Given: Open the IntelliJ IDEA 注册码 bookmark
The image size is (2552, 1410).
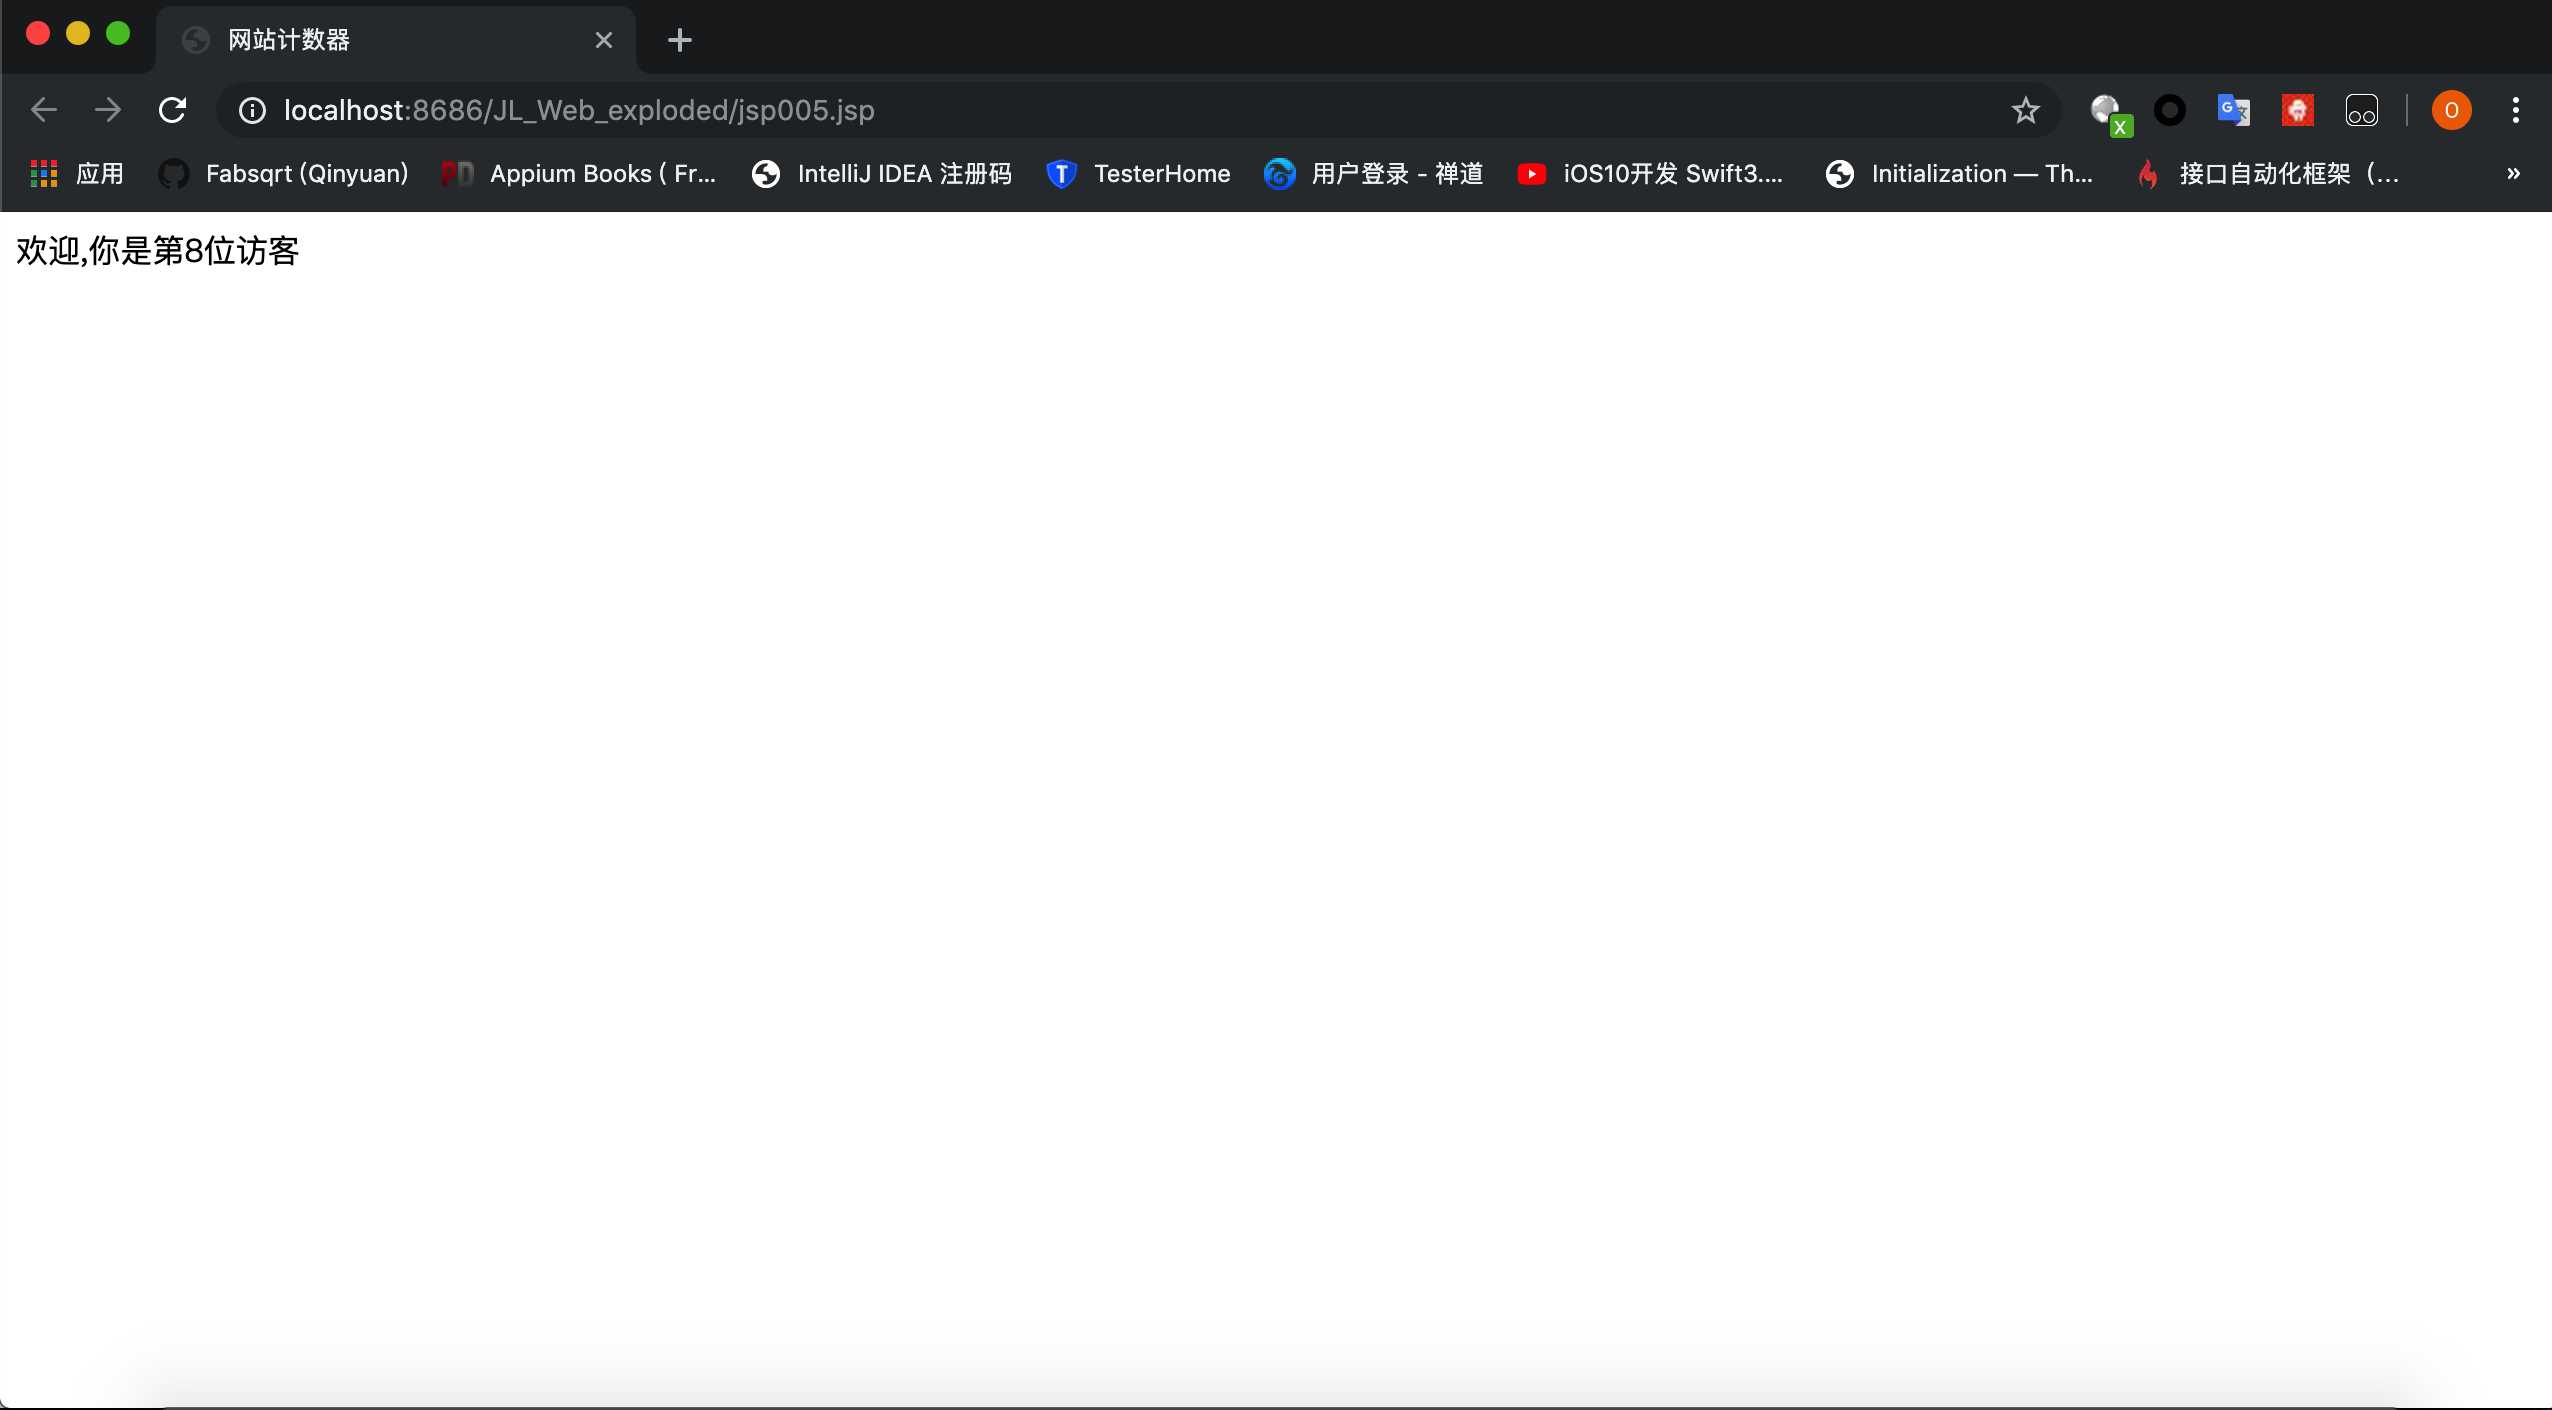Looking at the screenshot, I should tap(882, 174).
